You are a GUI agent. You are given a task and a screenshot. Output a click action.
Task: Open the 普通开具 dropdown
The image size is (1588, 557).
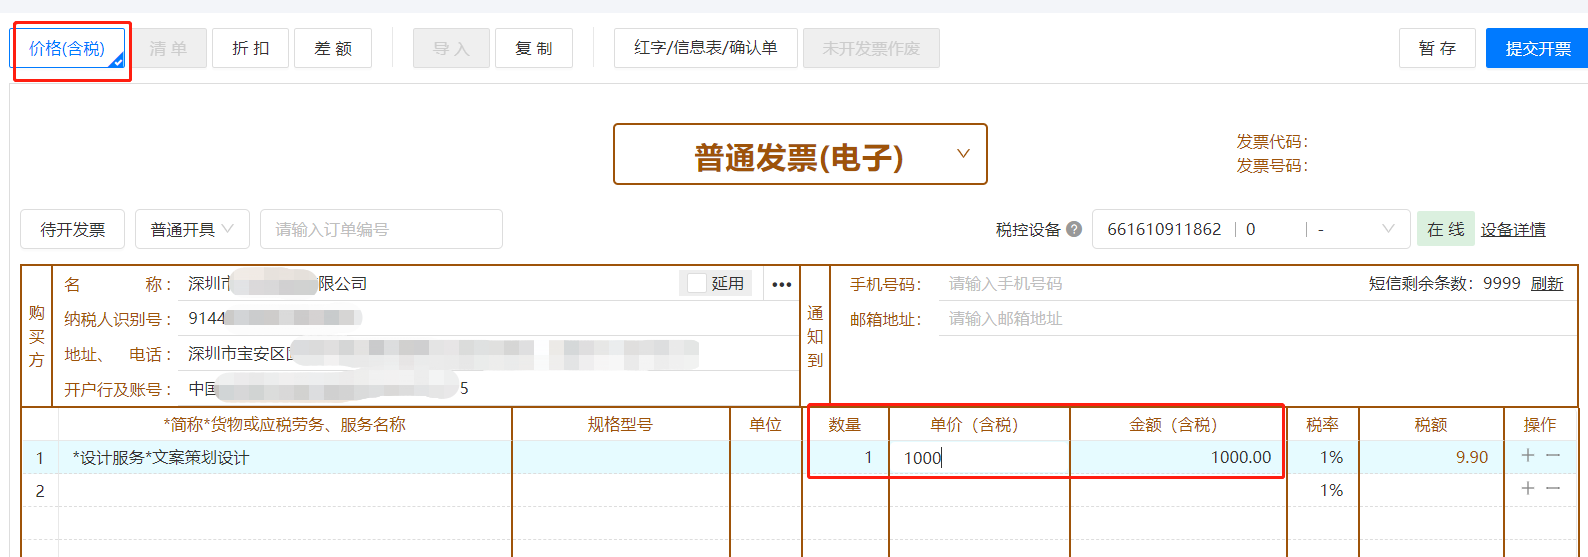point(192,229)
